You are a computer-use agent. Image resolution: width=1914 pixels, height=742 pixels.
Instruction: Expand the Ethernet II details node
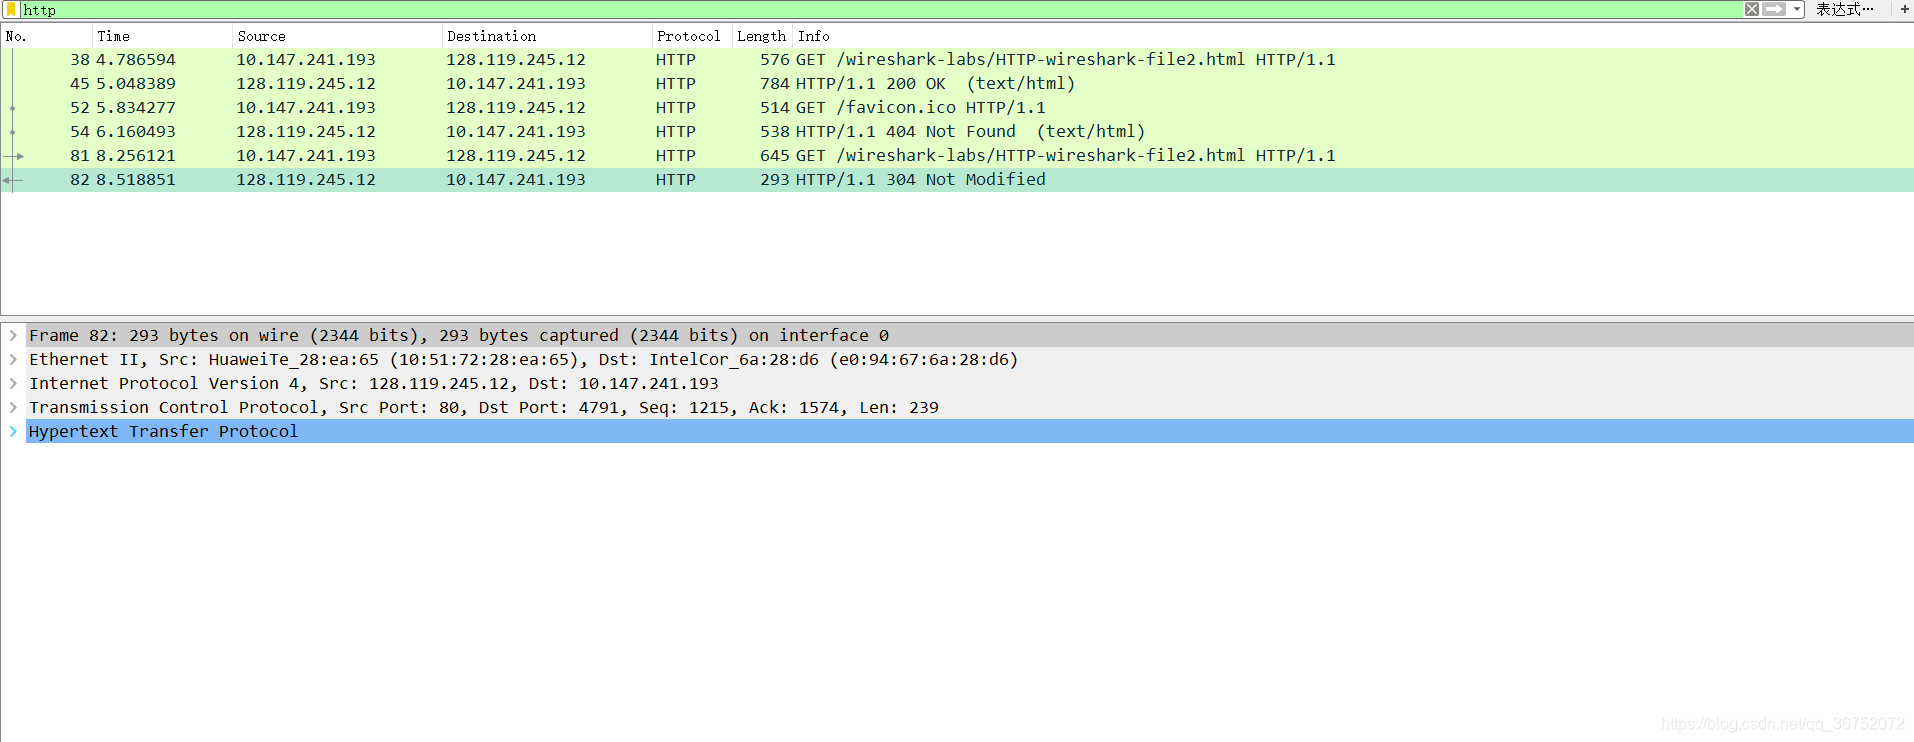point(13,359)
